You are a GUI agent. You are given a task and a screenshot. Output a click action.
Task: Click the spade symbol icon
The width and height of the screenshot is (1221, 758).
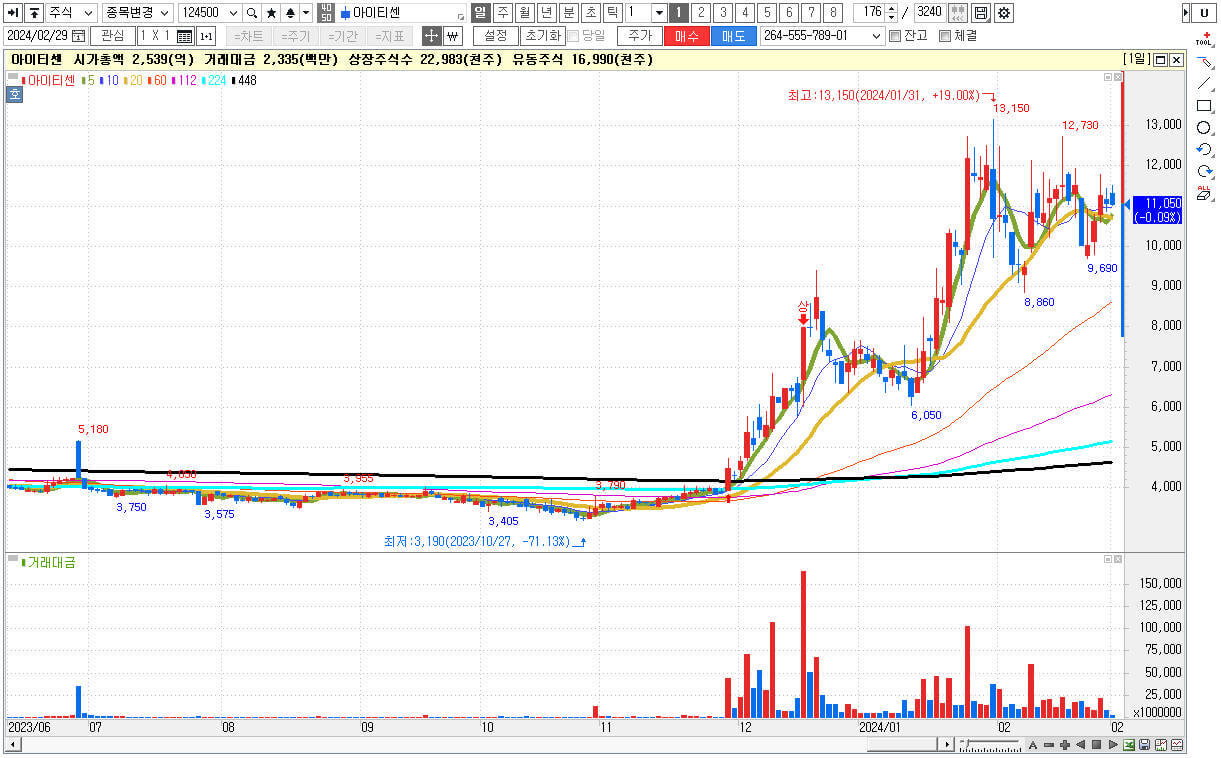pyautogui.click(x=290, y=13)
